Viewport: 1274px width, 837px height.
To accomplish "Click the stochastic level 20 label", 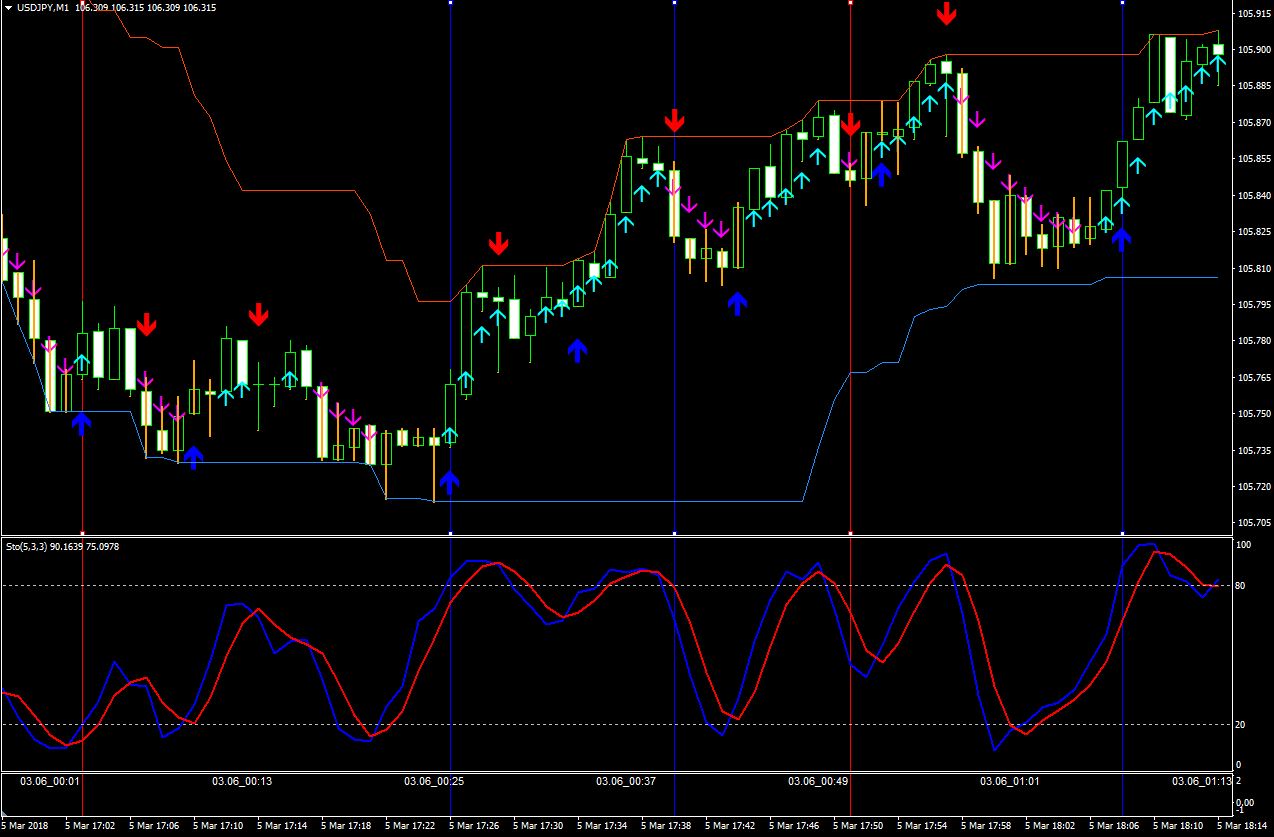I will 1241,725.
